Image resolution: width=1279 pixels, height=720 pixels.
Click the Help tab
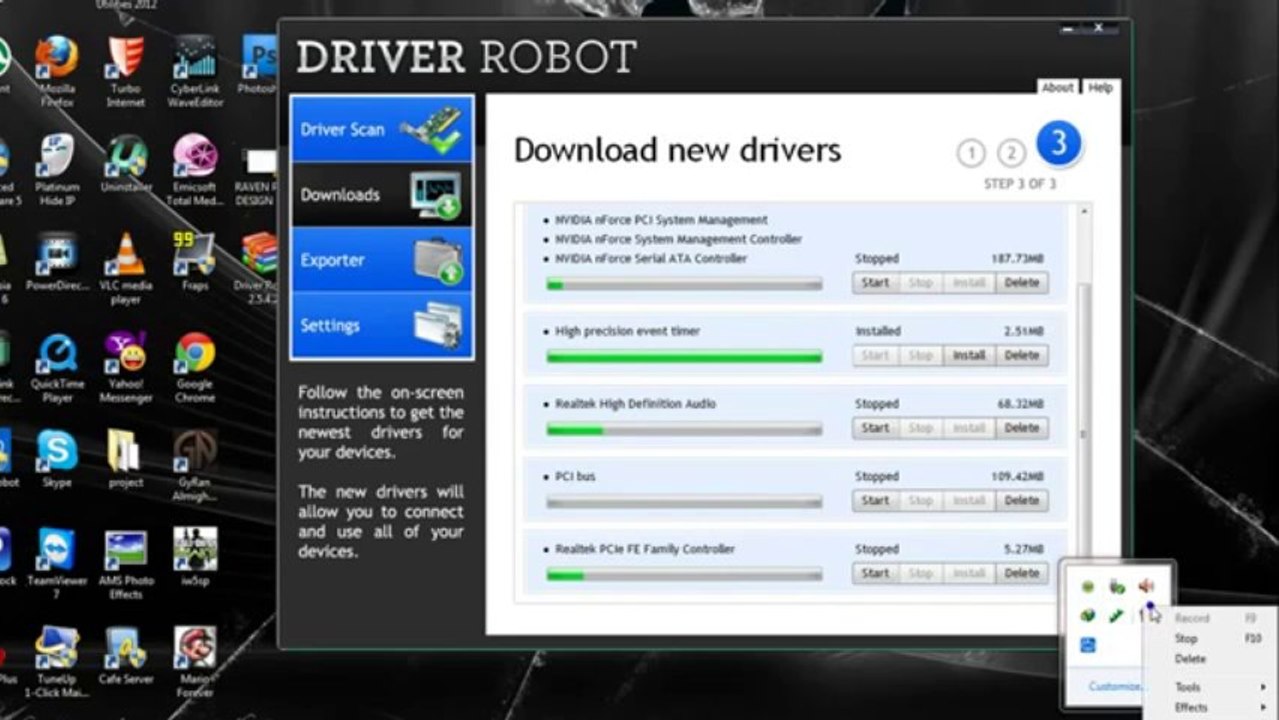tap(1100, 87)
